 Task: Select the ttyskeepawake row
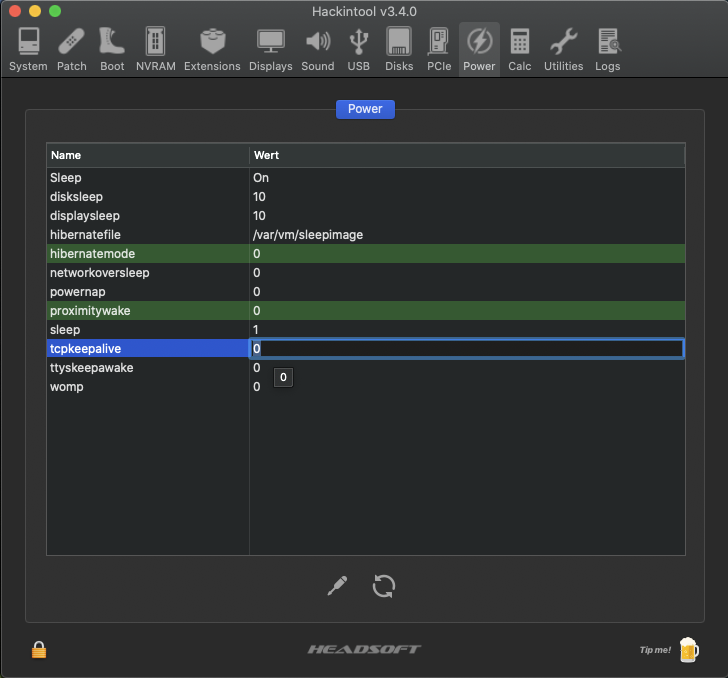(366, 368)
